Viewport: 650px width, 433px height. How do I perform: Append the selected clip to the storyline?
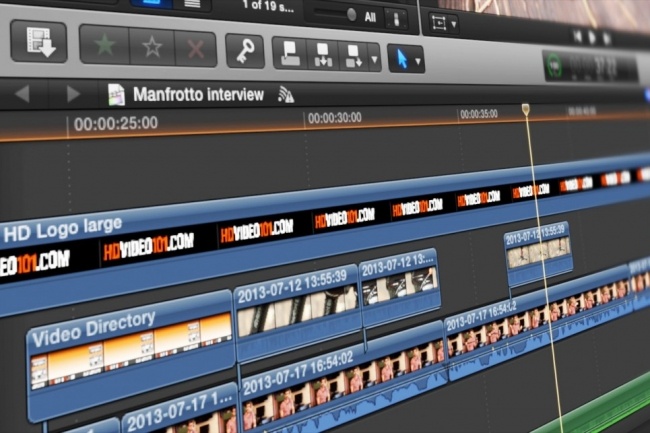pos(353,56)
